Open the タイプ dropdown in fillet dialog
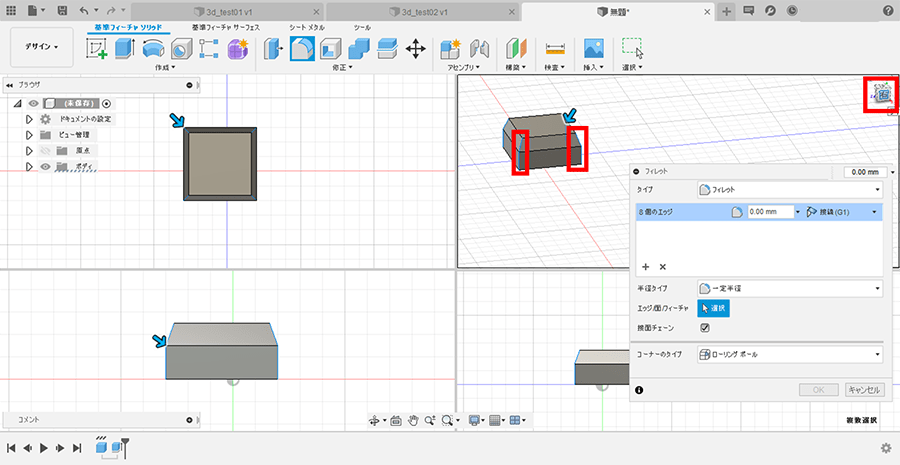The image size is (900, 465). 789,189
